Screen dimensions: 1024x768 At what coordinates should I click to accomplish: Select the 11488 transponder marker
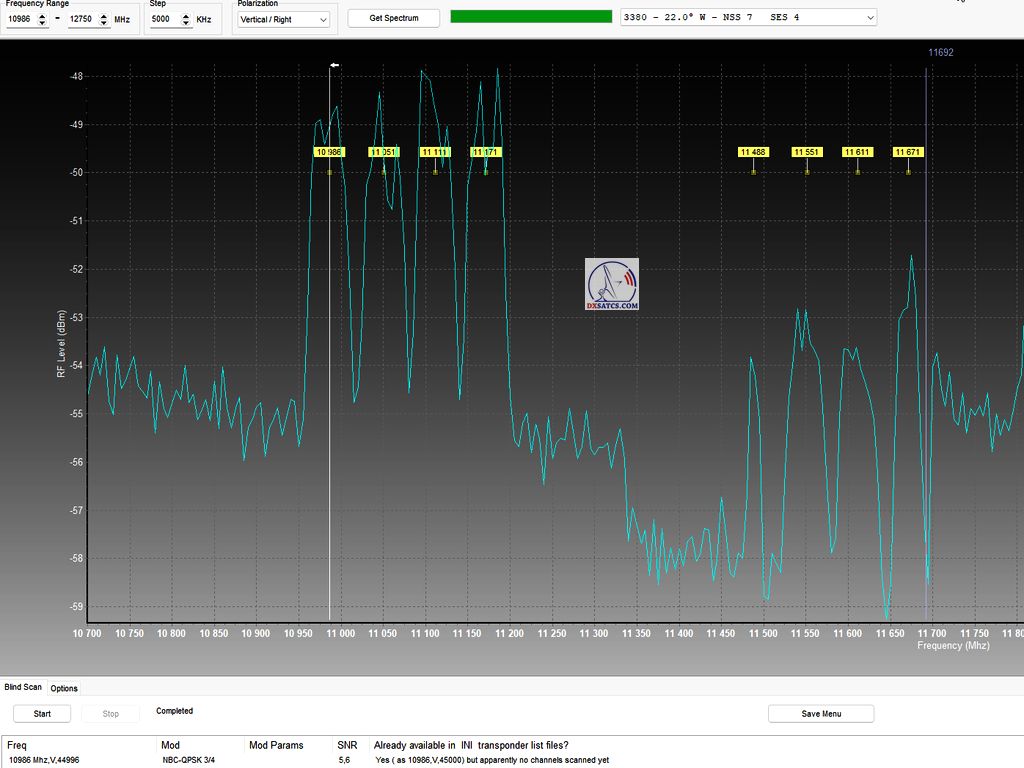(x=753, y=152)
